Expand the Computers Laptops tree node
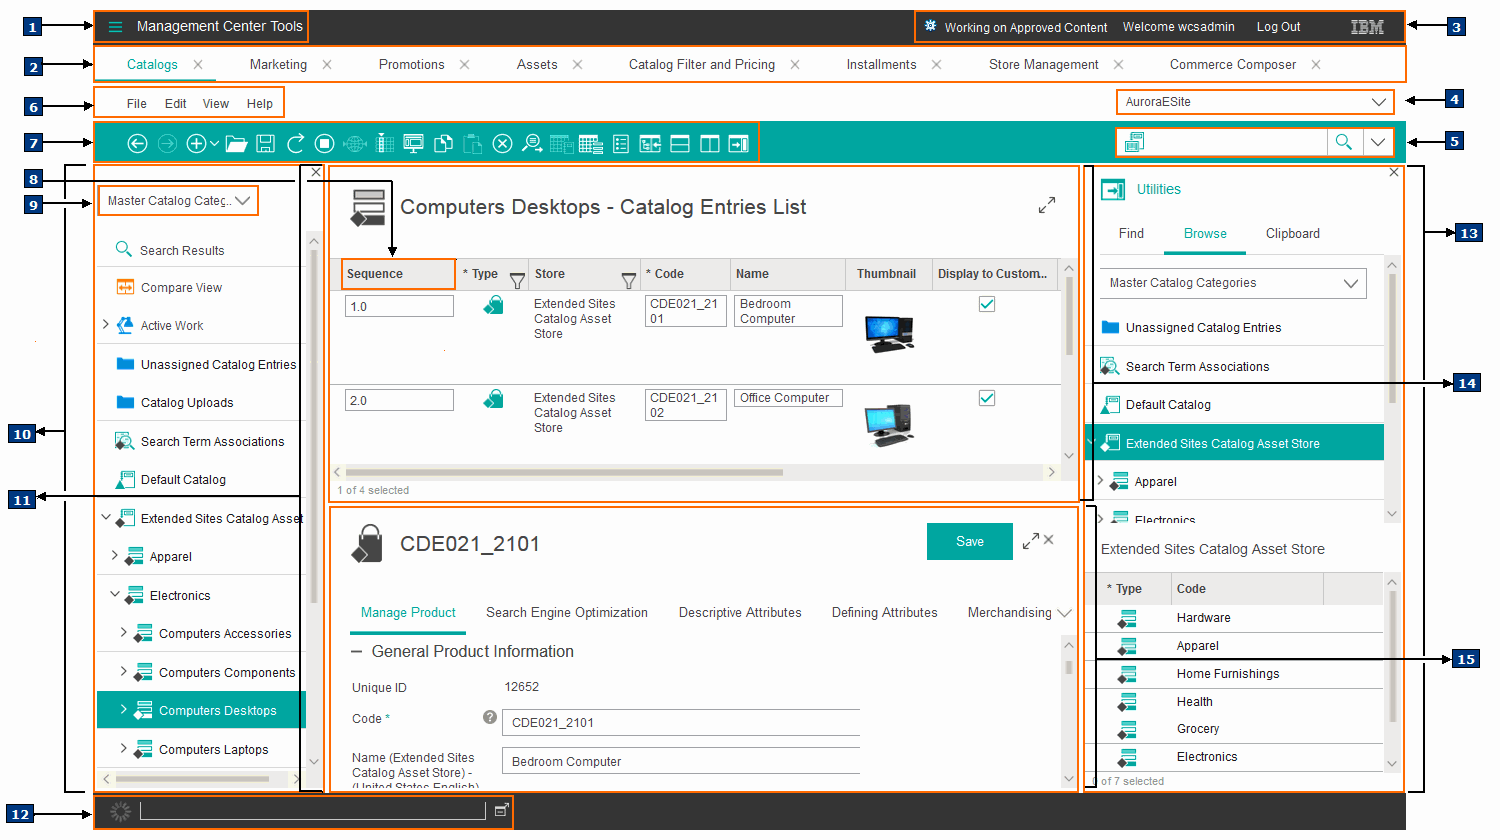The image size is (1500, 840). click(x=124, y=748)
